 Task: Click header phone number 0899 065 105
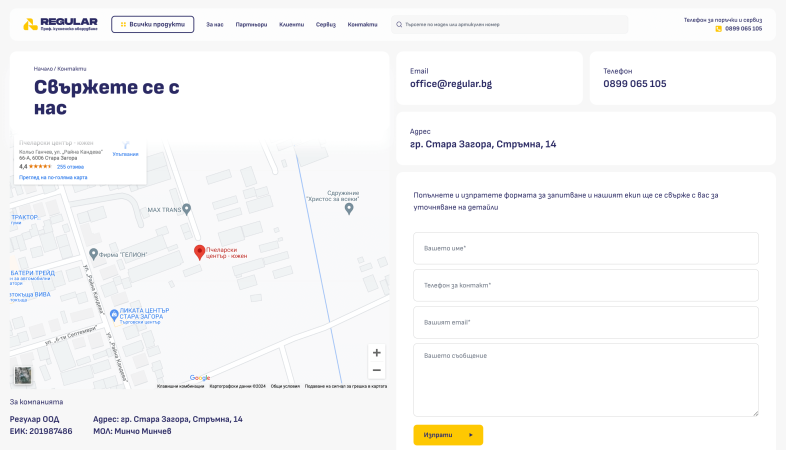point(743,29)
